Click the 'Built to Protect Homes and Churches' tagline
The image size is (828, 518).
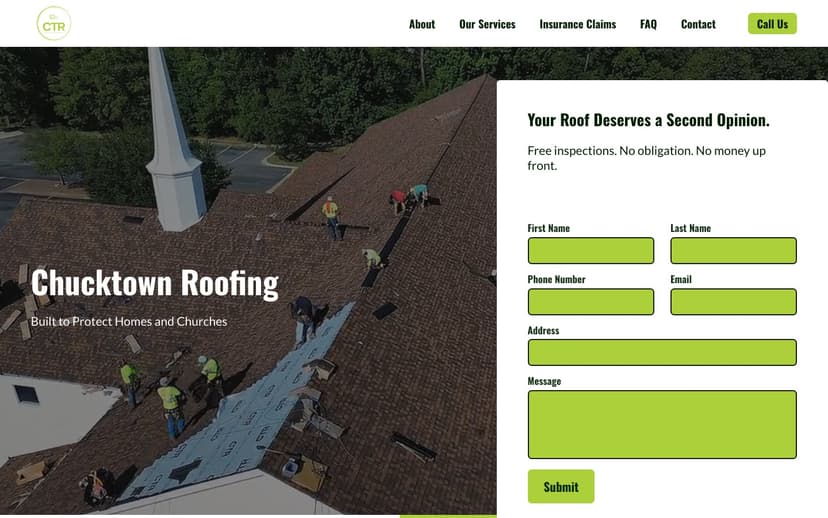pyautogui.click(x=129, y=322)
